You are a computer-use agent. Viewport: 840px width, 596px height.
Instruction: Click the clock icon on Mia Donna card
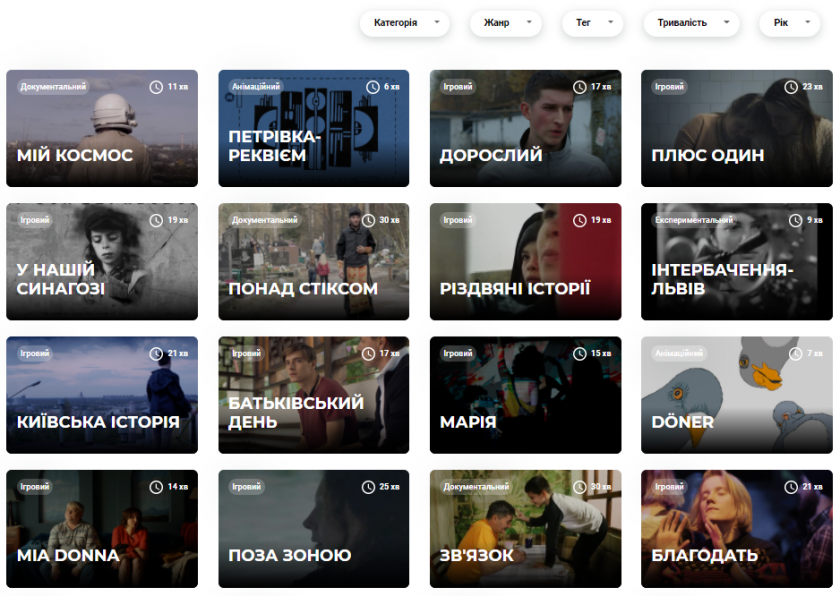156,487
